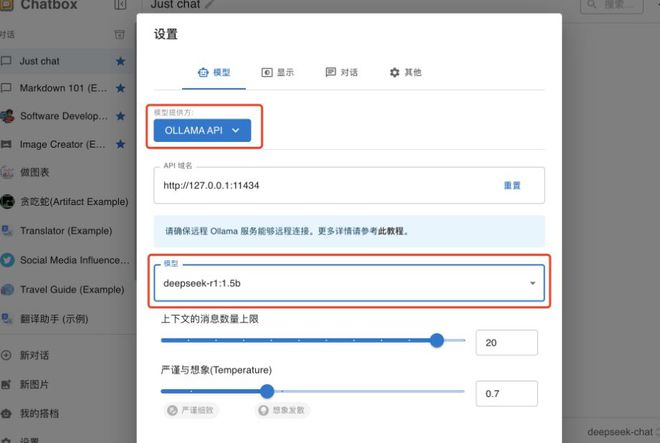The image size is (660, 443).
Task: Click the Temperature slider handle
Action: point(267,391)
